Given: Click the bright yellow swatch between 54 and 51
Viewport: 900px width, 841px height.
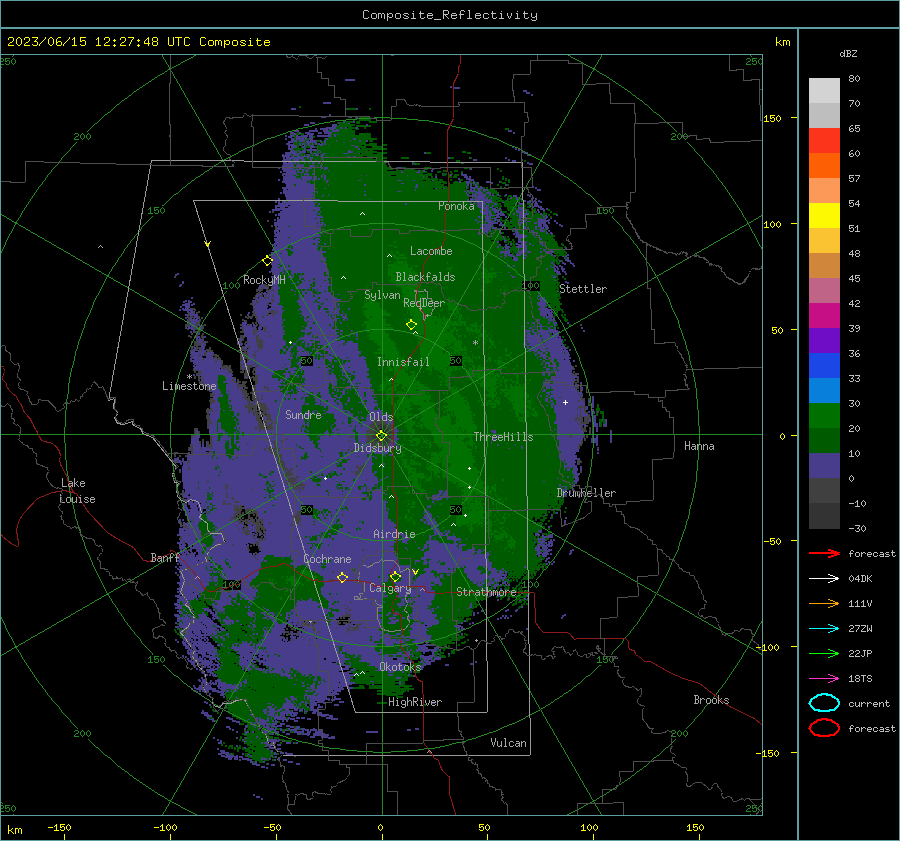Looking at the screenshot, I should click(824, 216).
